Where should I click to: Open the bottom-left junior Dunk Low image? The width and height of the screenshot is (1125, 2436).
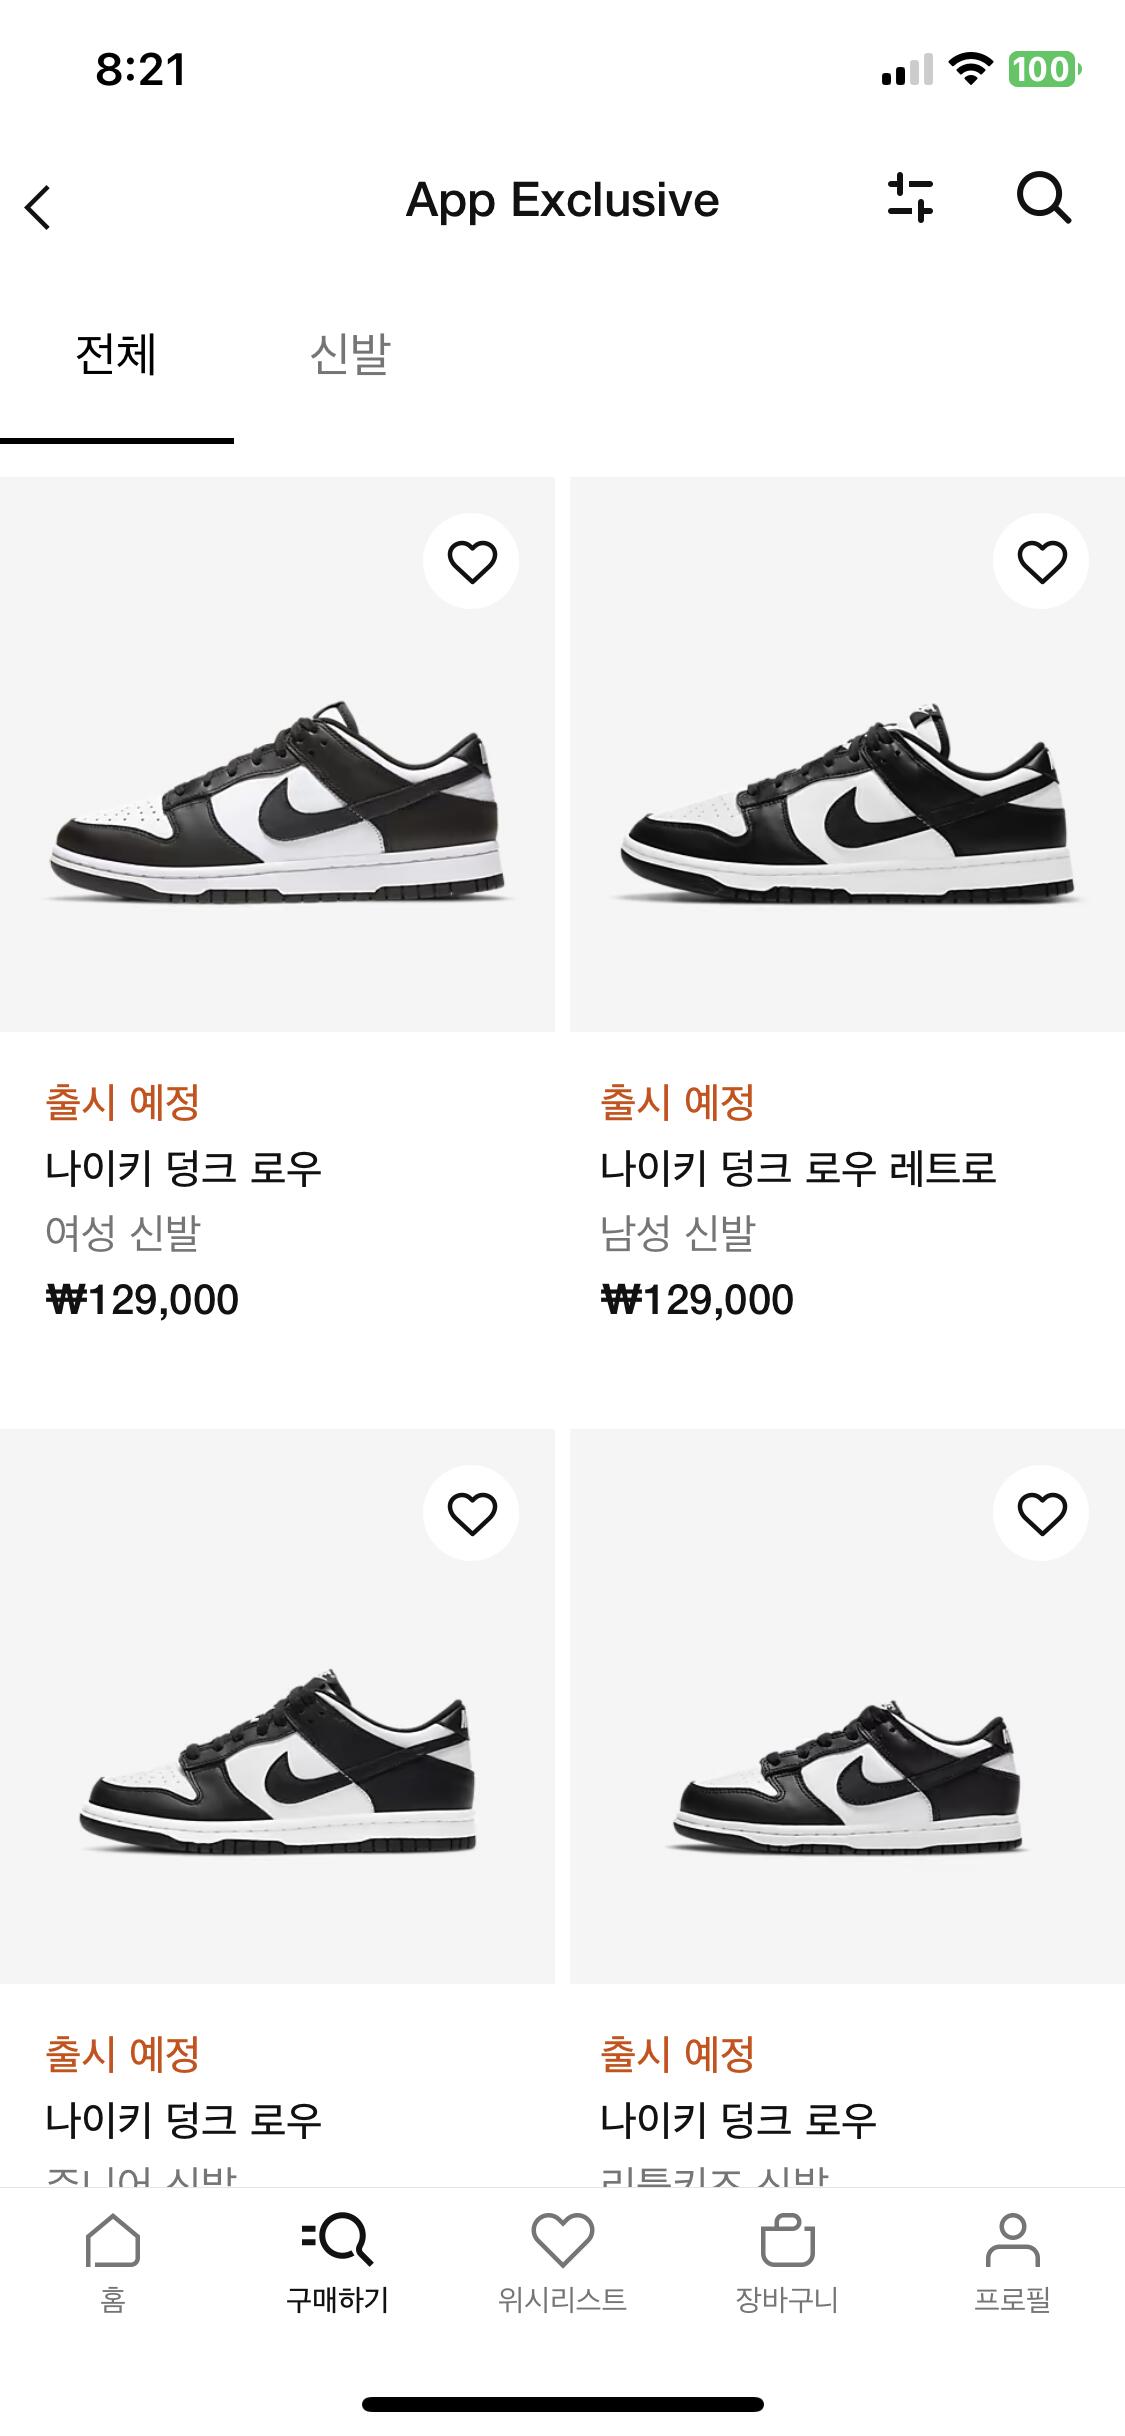tap(277, 1760)
